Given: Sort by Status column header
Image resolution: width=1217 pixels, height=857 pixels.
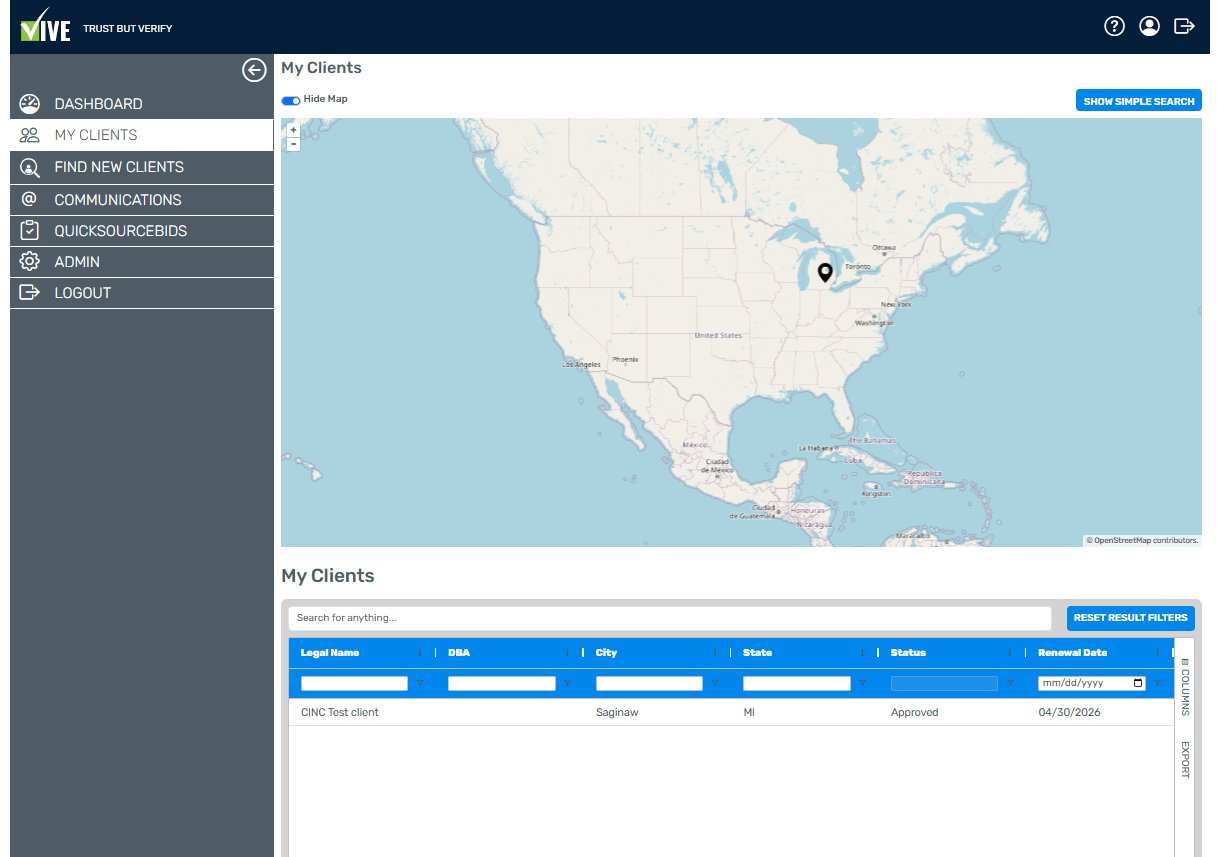Looking at the screenshot, I should pos(909,653).
